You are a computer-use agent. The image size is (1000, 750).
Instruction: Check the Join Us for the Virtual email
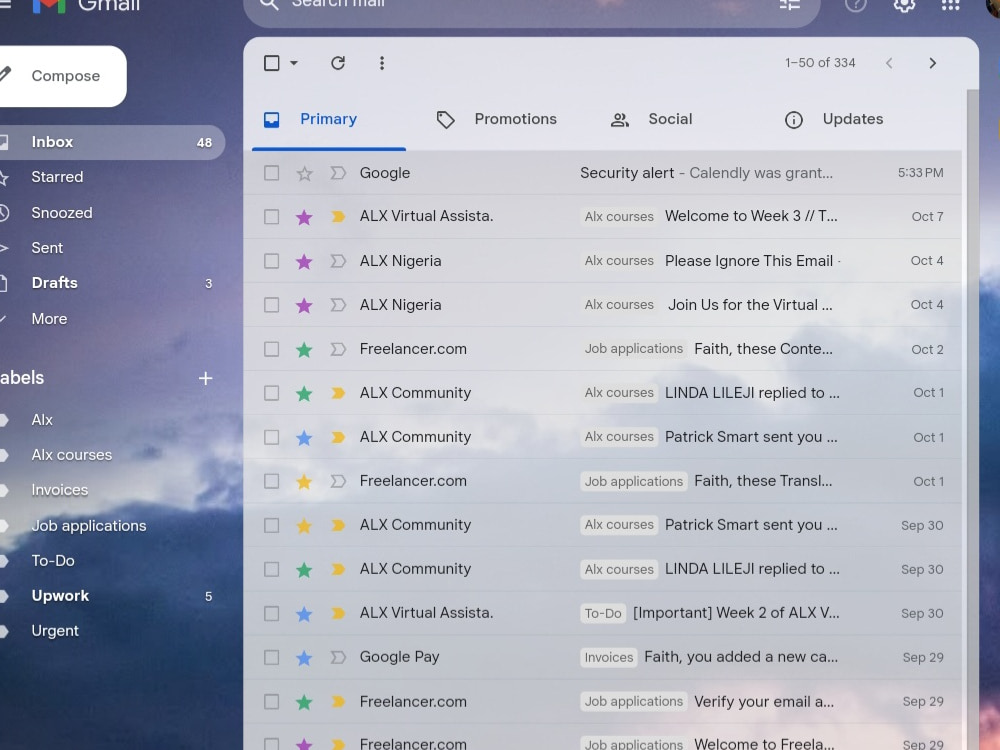coord(272,305)
